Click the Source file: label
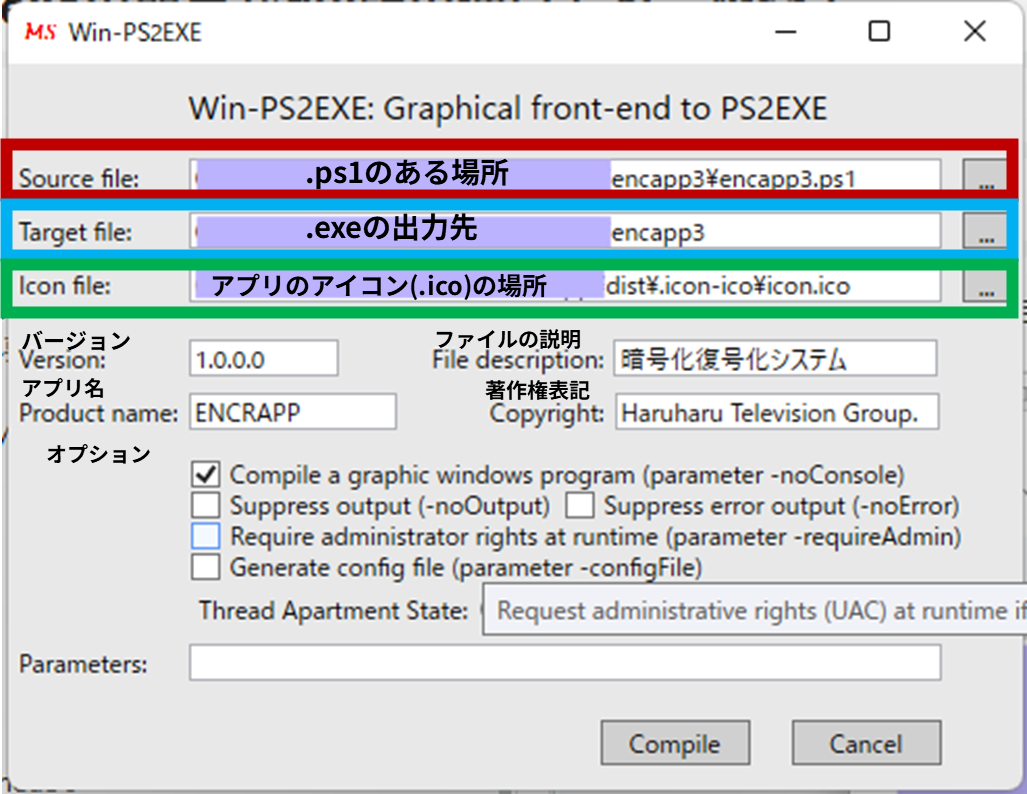The width and height of the screenshot is (1027, 794). click(x=79, y=178)
